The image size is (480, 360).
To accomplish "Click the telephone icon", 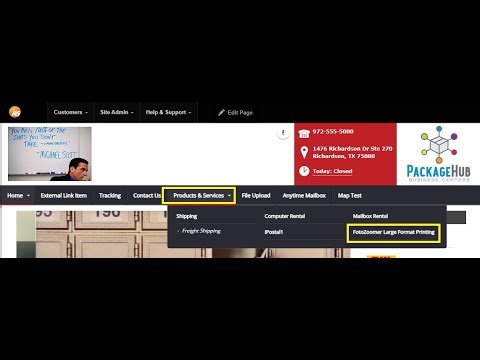I will pos(304,133).
